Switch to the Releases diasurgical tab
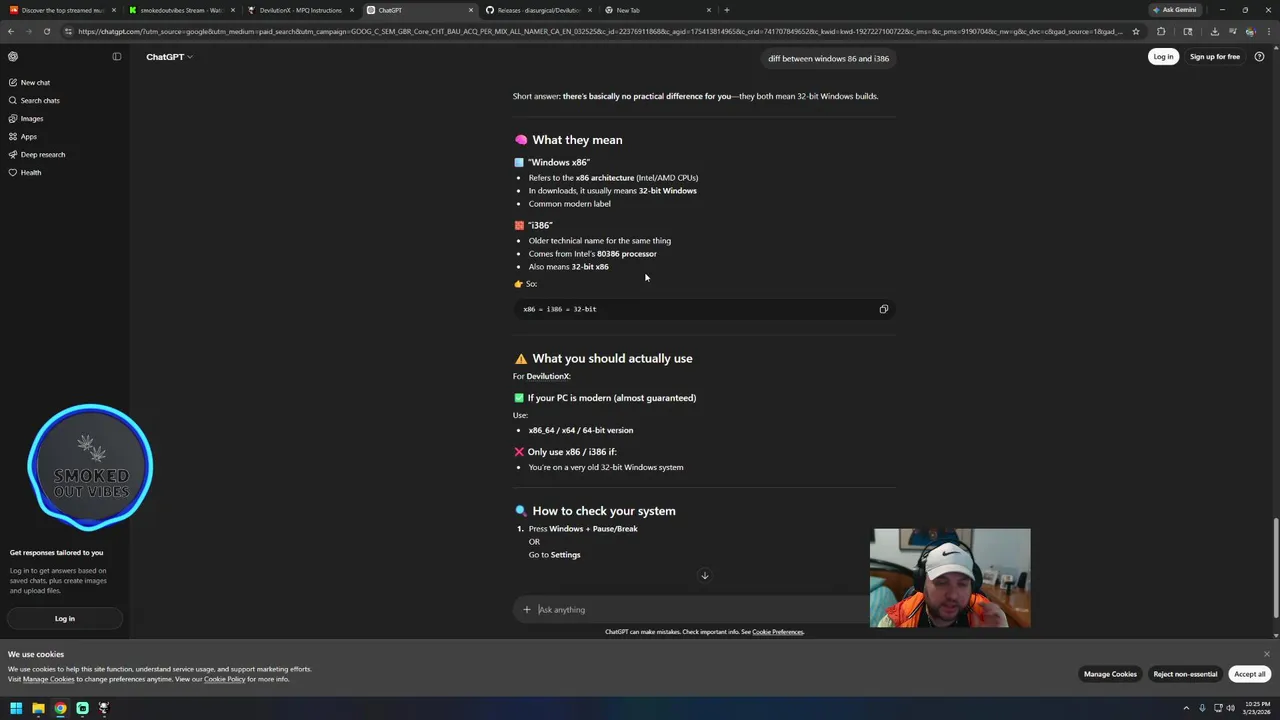Image resolution: width=1280 pixels, height=720 pixels. click(538, 10)
